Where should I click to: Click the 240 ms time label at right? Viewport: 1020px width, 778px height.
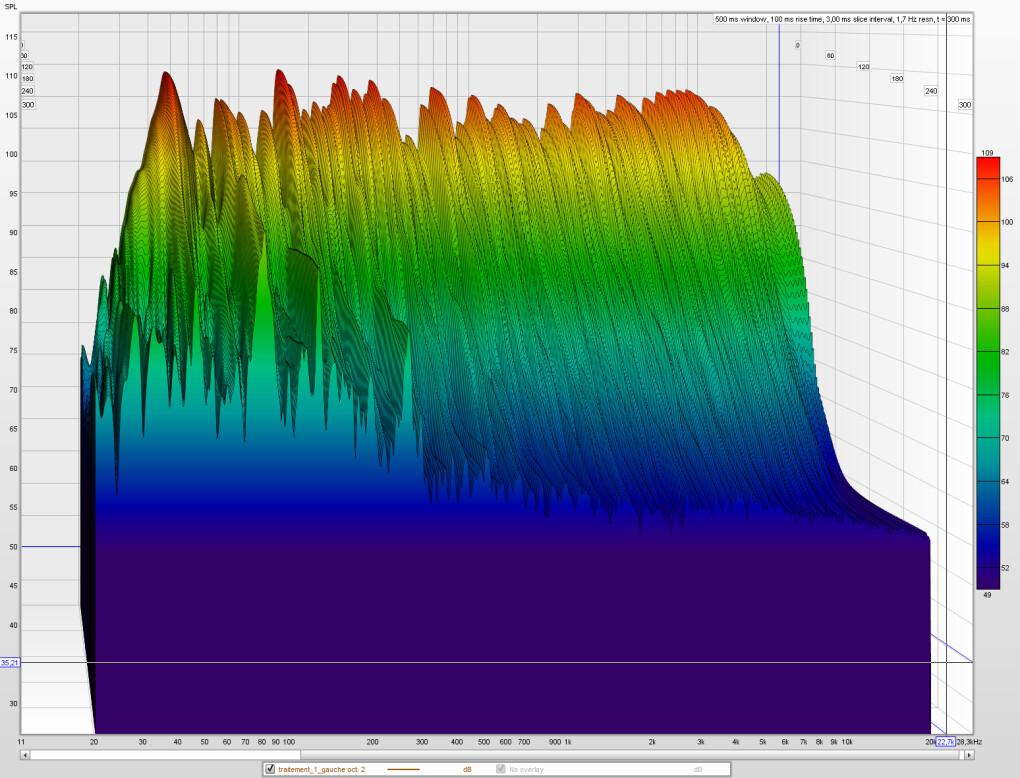pyautogui.click(x=931, y=91)
